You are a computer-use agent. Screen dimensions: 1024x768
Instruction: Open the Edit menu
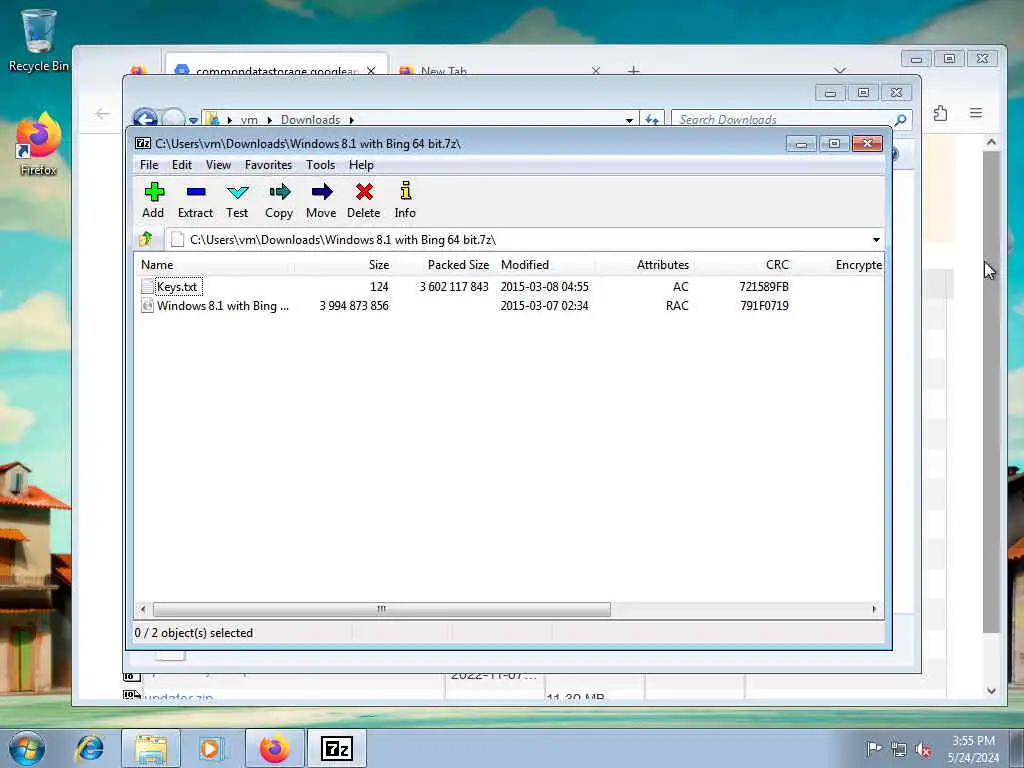click(182, 165)
